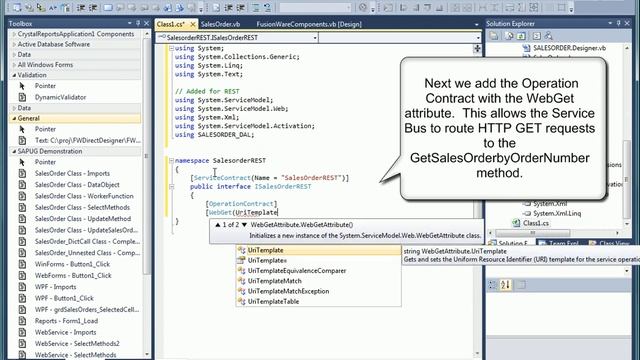The image size is (640, 360).
Task: Collapse the Validation toolbox group
Action: click(14, 75)
